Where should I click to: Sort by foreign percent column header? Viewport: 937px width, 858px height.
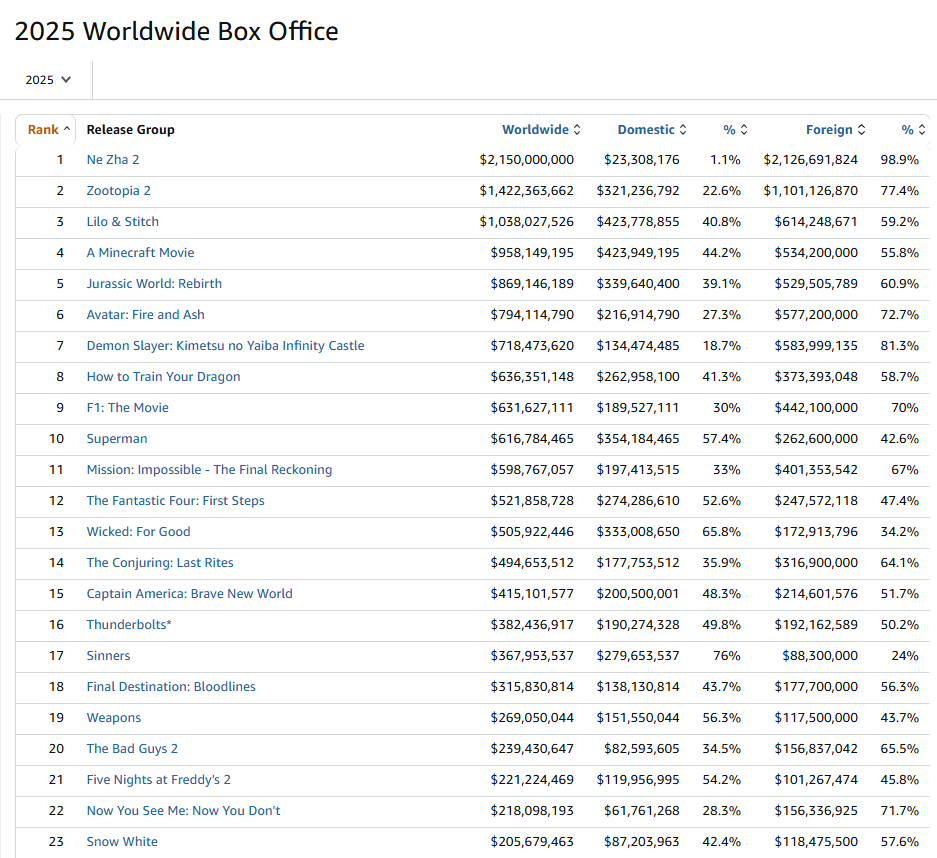(913, 130)
